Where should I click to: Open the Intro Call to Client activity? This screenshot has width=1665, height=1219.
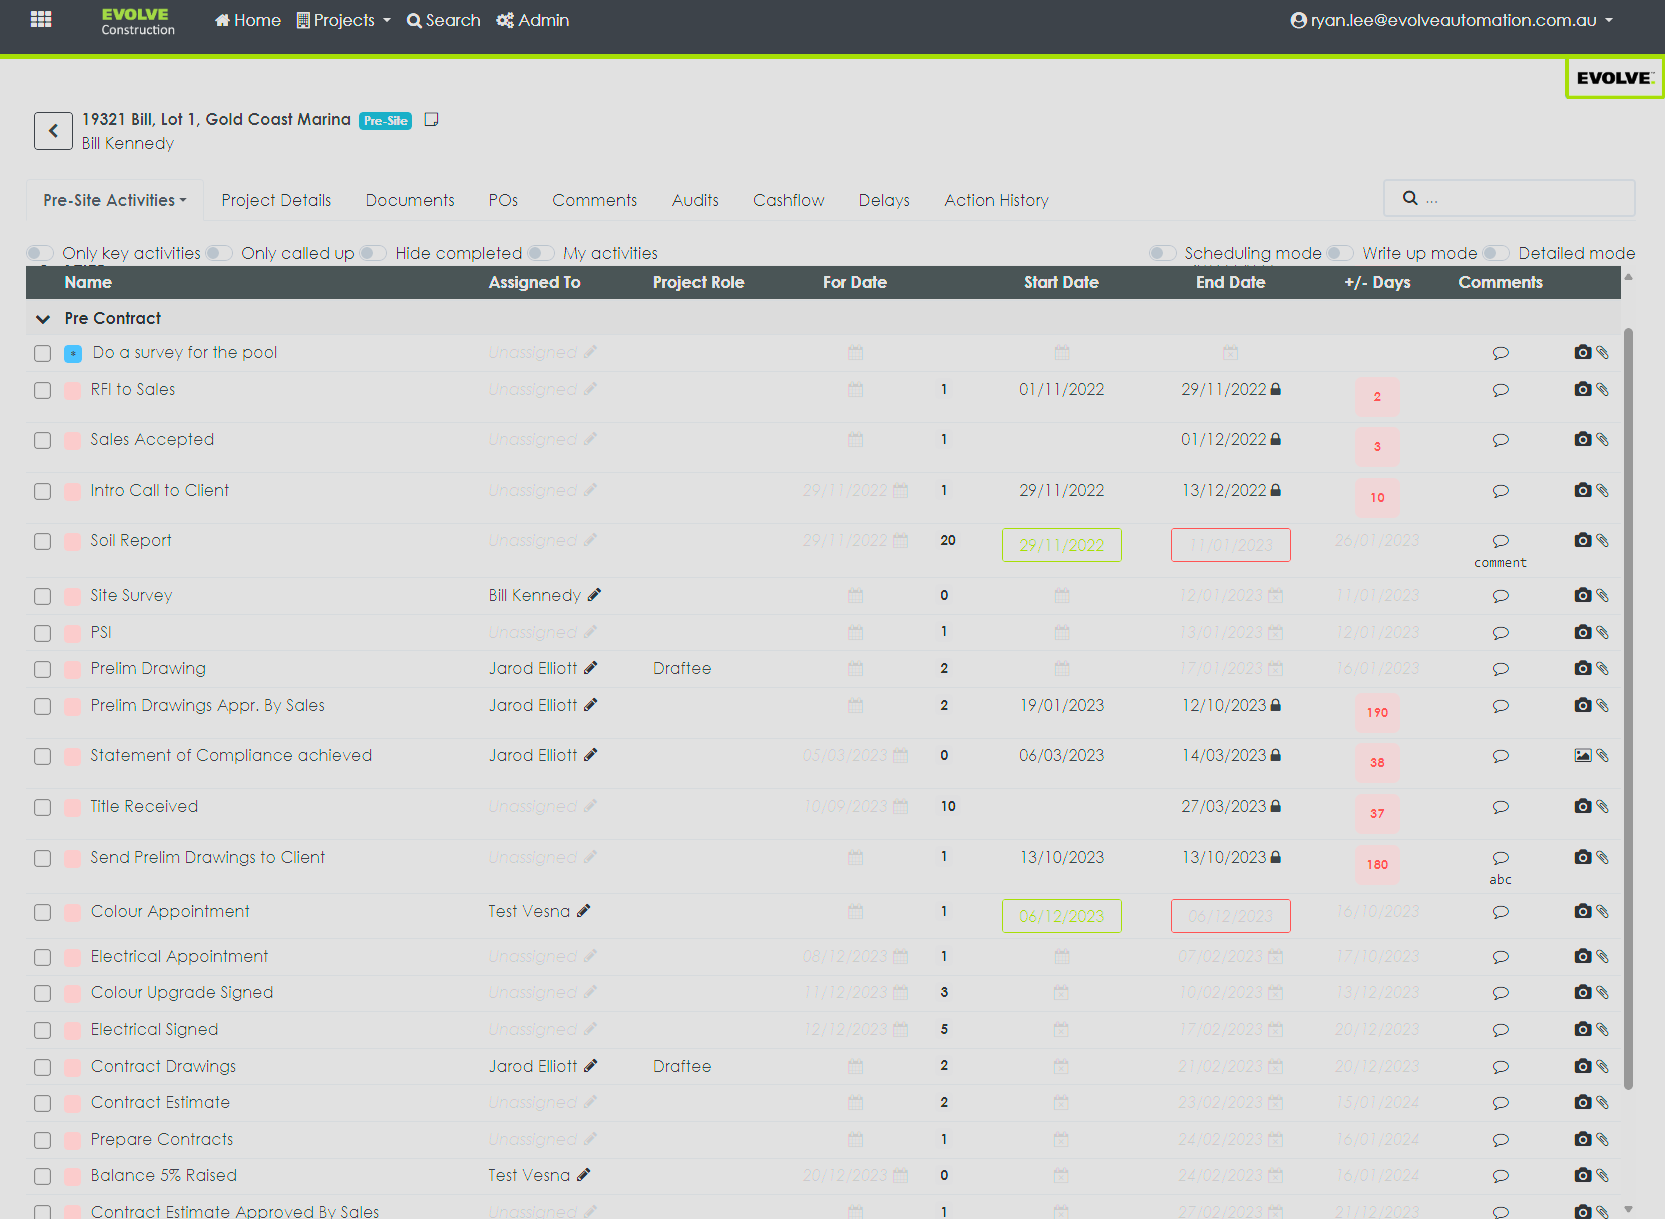coord(160,491)
